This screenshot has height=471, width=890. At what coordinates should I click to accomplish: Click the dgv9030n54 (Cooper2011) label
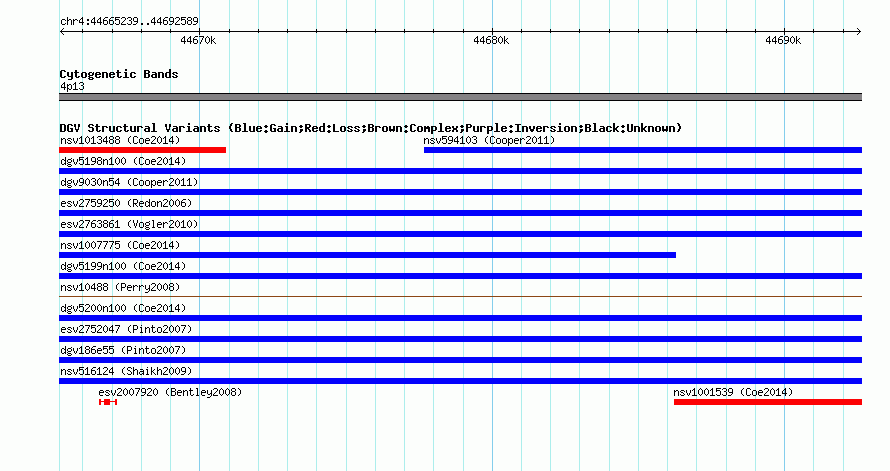point(129,182)
